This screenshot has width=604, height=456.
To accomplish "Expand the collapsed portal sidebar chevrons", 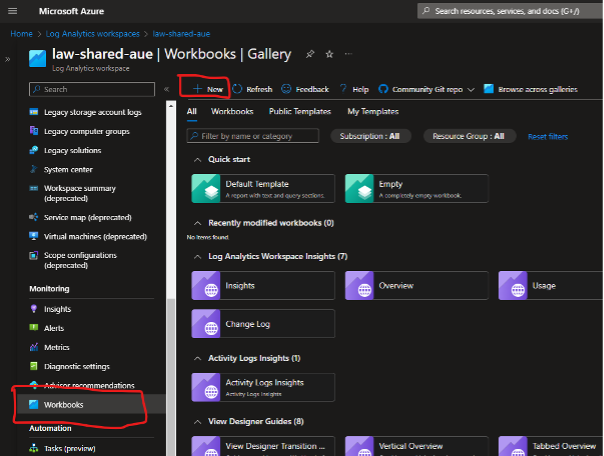I will (7, 59).
